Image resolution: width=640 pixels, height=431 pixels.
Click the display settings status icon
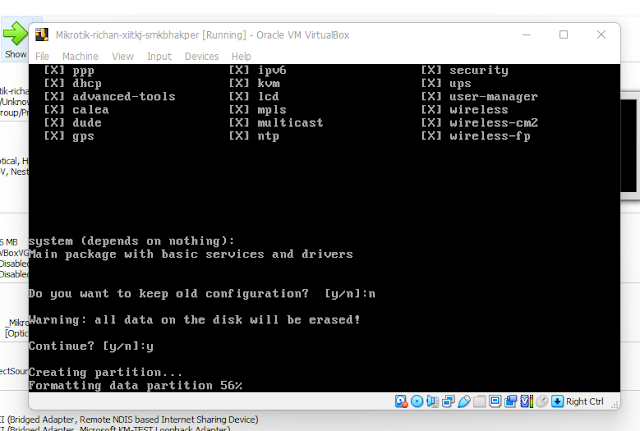click(495, 402)
